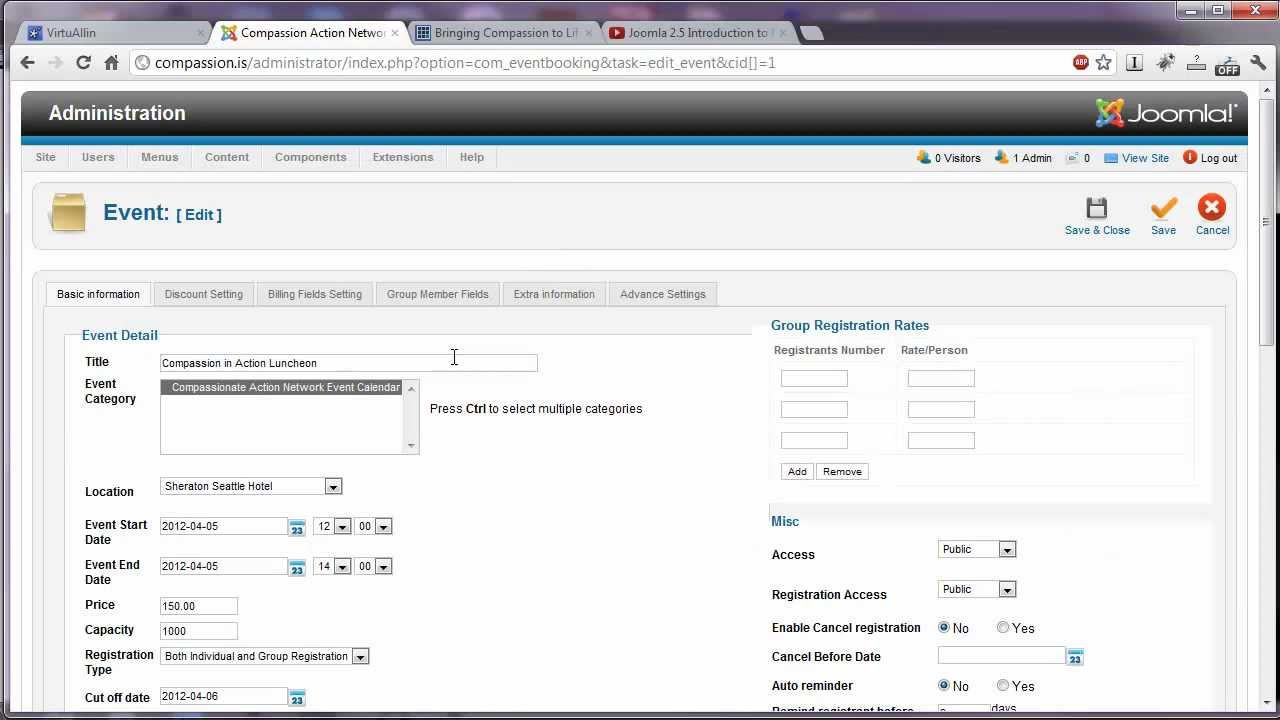Bookmark the page with star icon
This screenshot has height=720, width=1280.
tap(1104, 62)
